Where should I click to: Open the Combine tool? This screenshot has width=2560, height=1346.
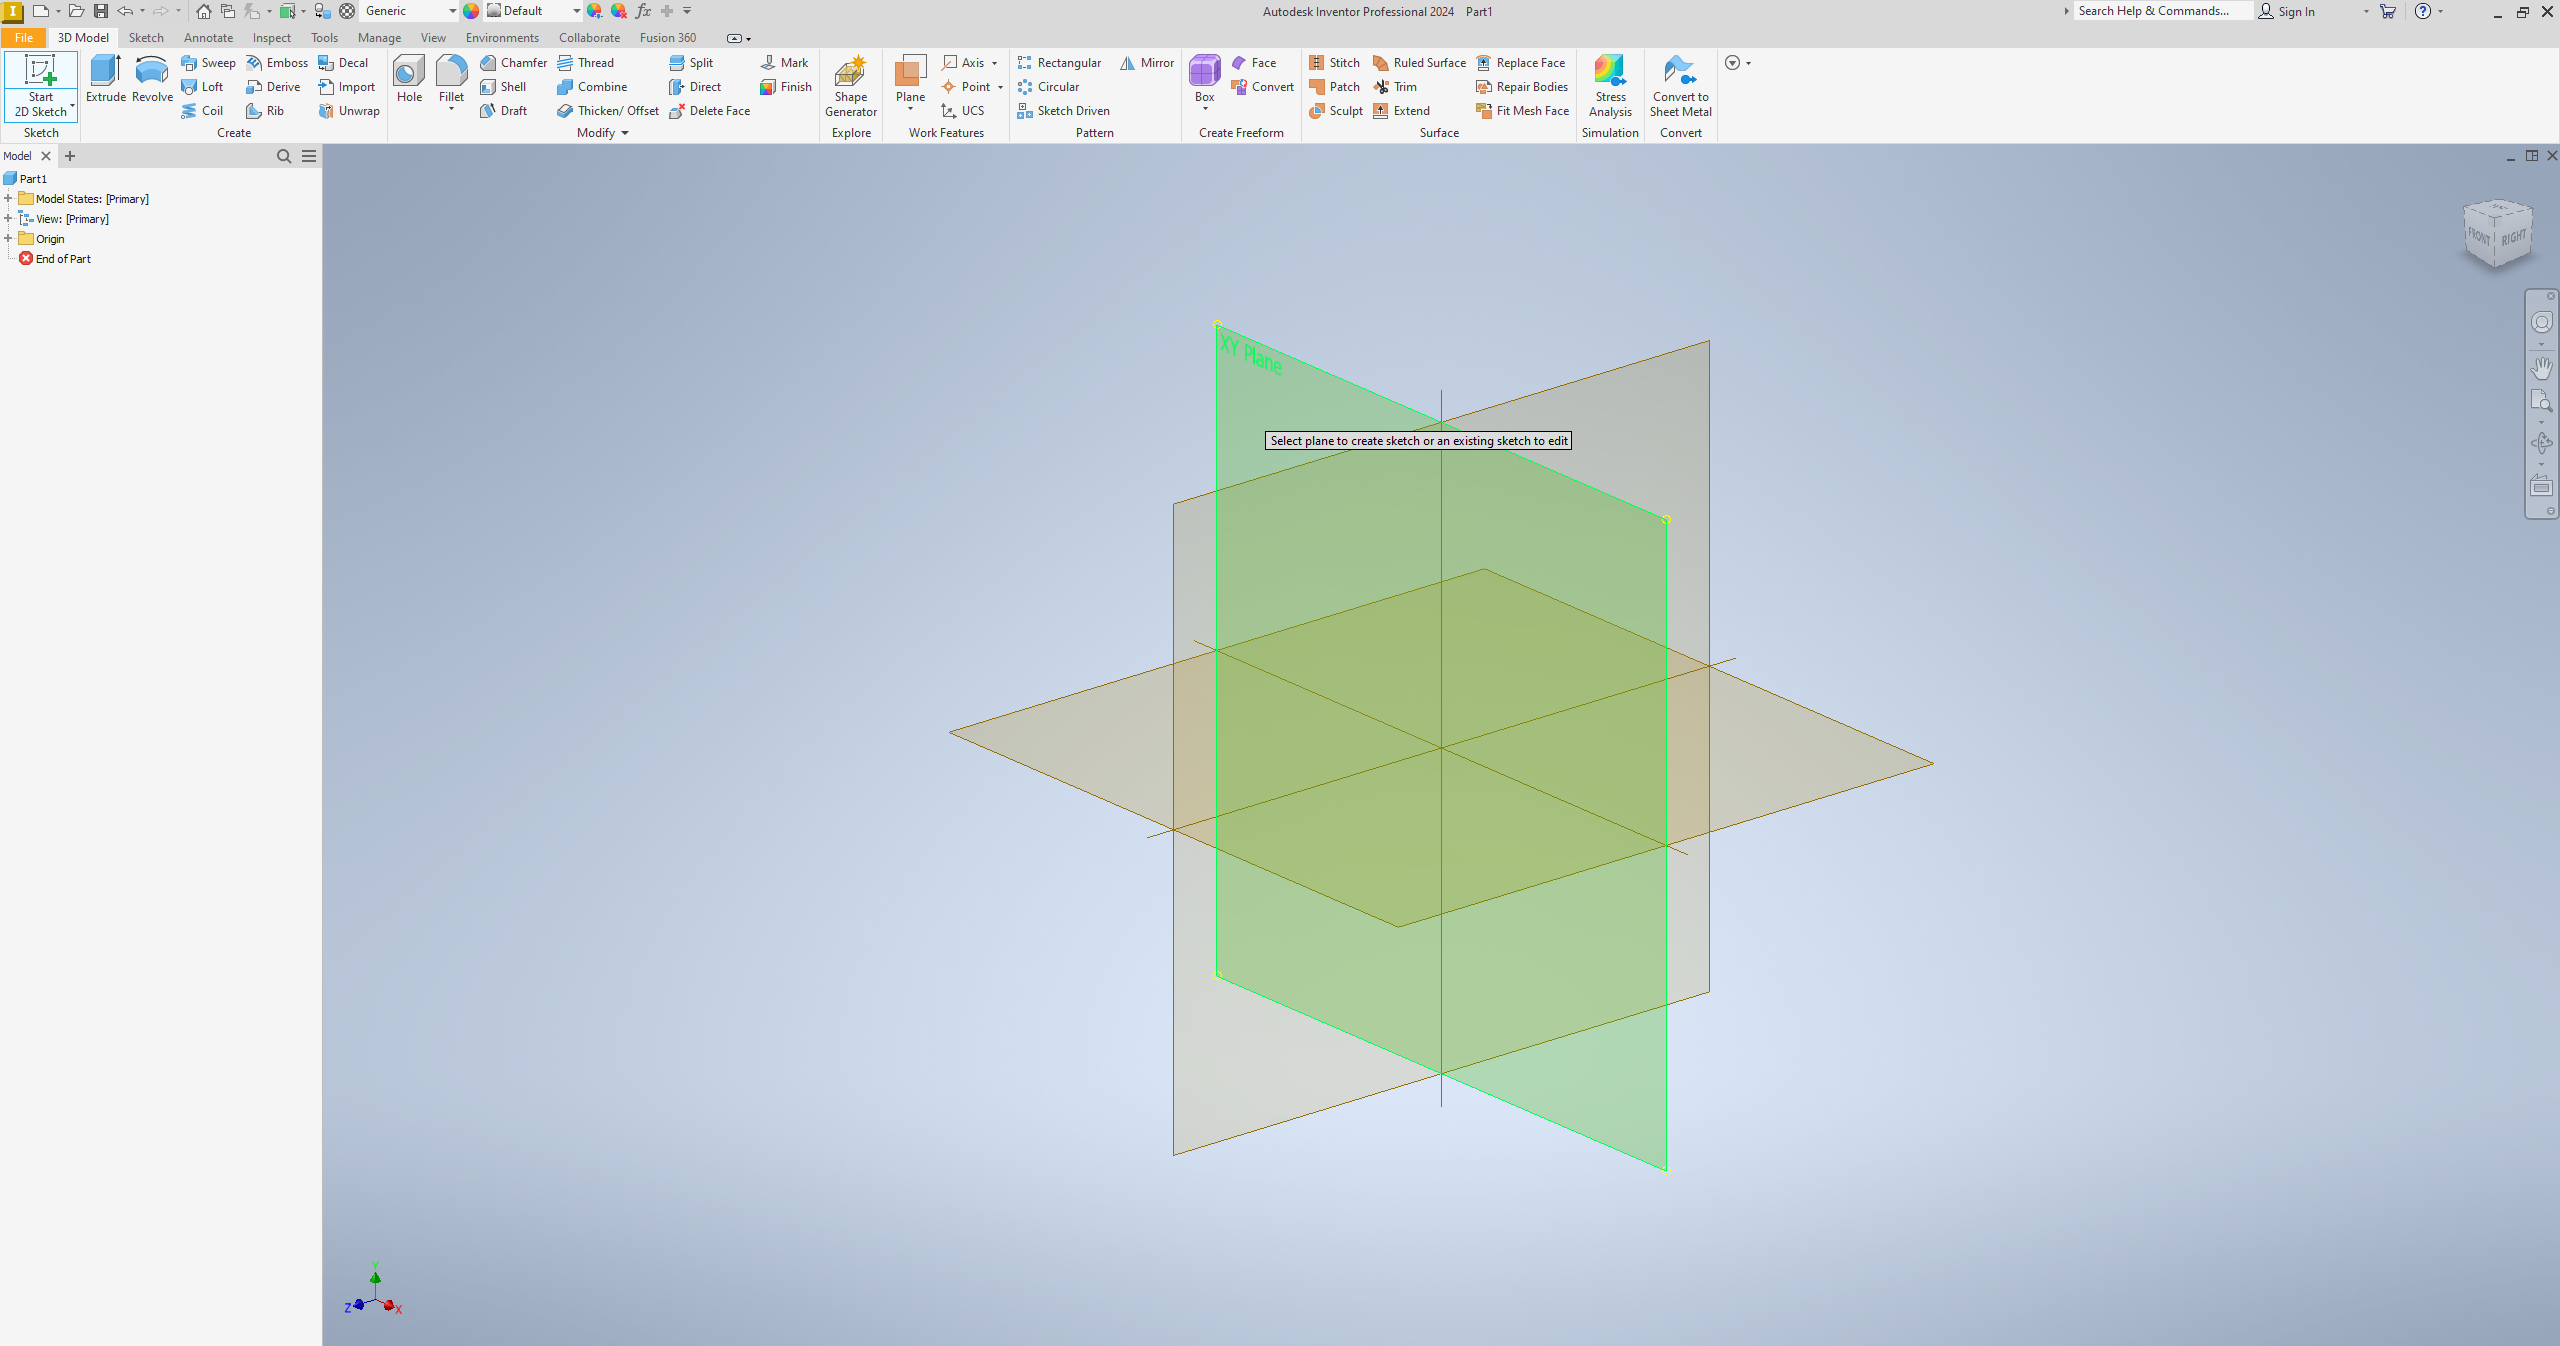[592, 86]
